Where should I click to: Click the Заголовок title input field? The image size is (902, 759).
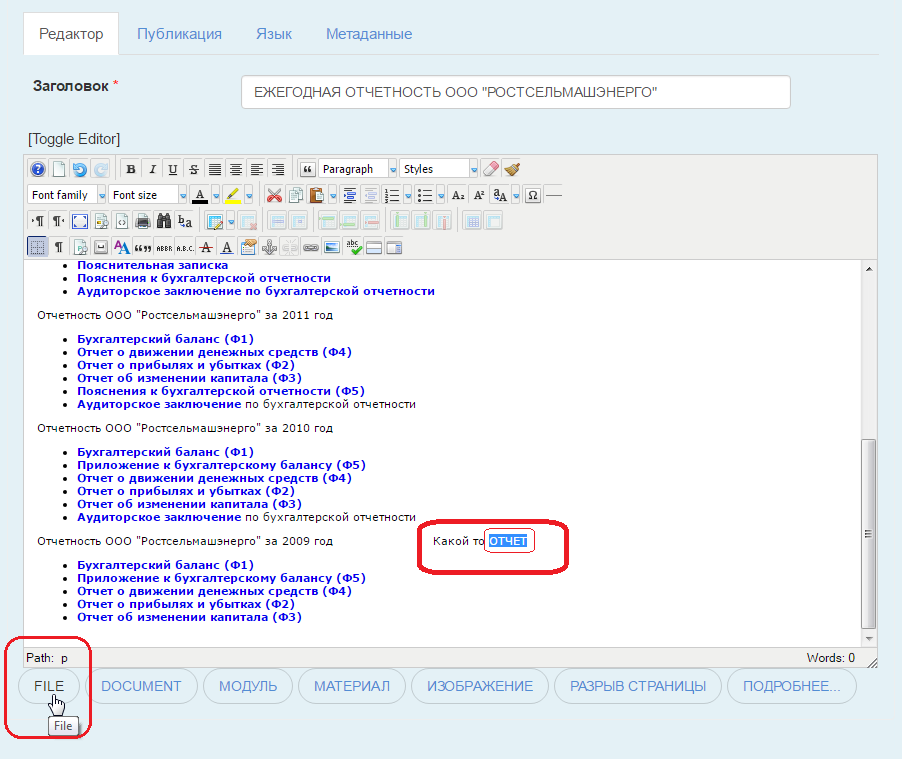point(515,92)
